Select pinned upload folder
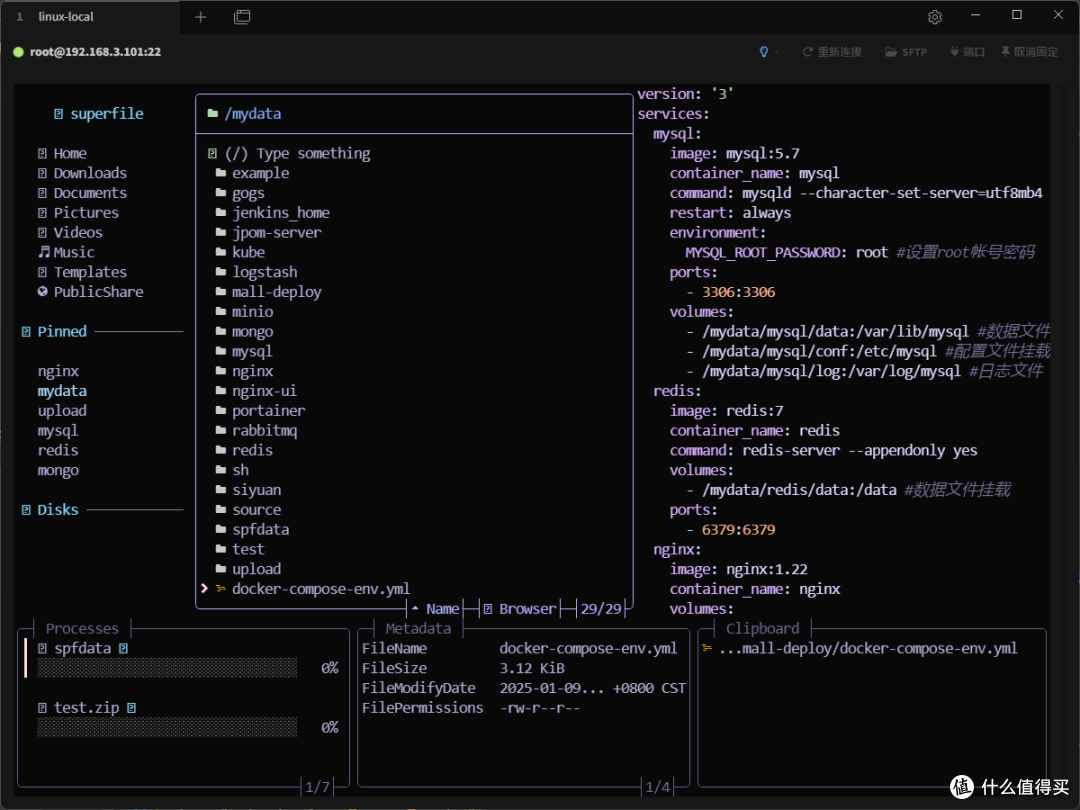This screenshot has width=1080, height=810. pyautogui.click(x=62, y=411)
